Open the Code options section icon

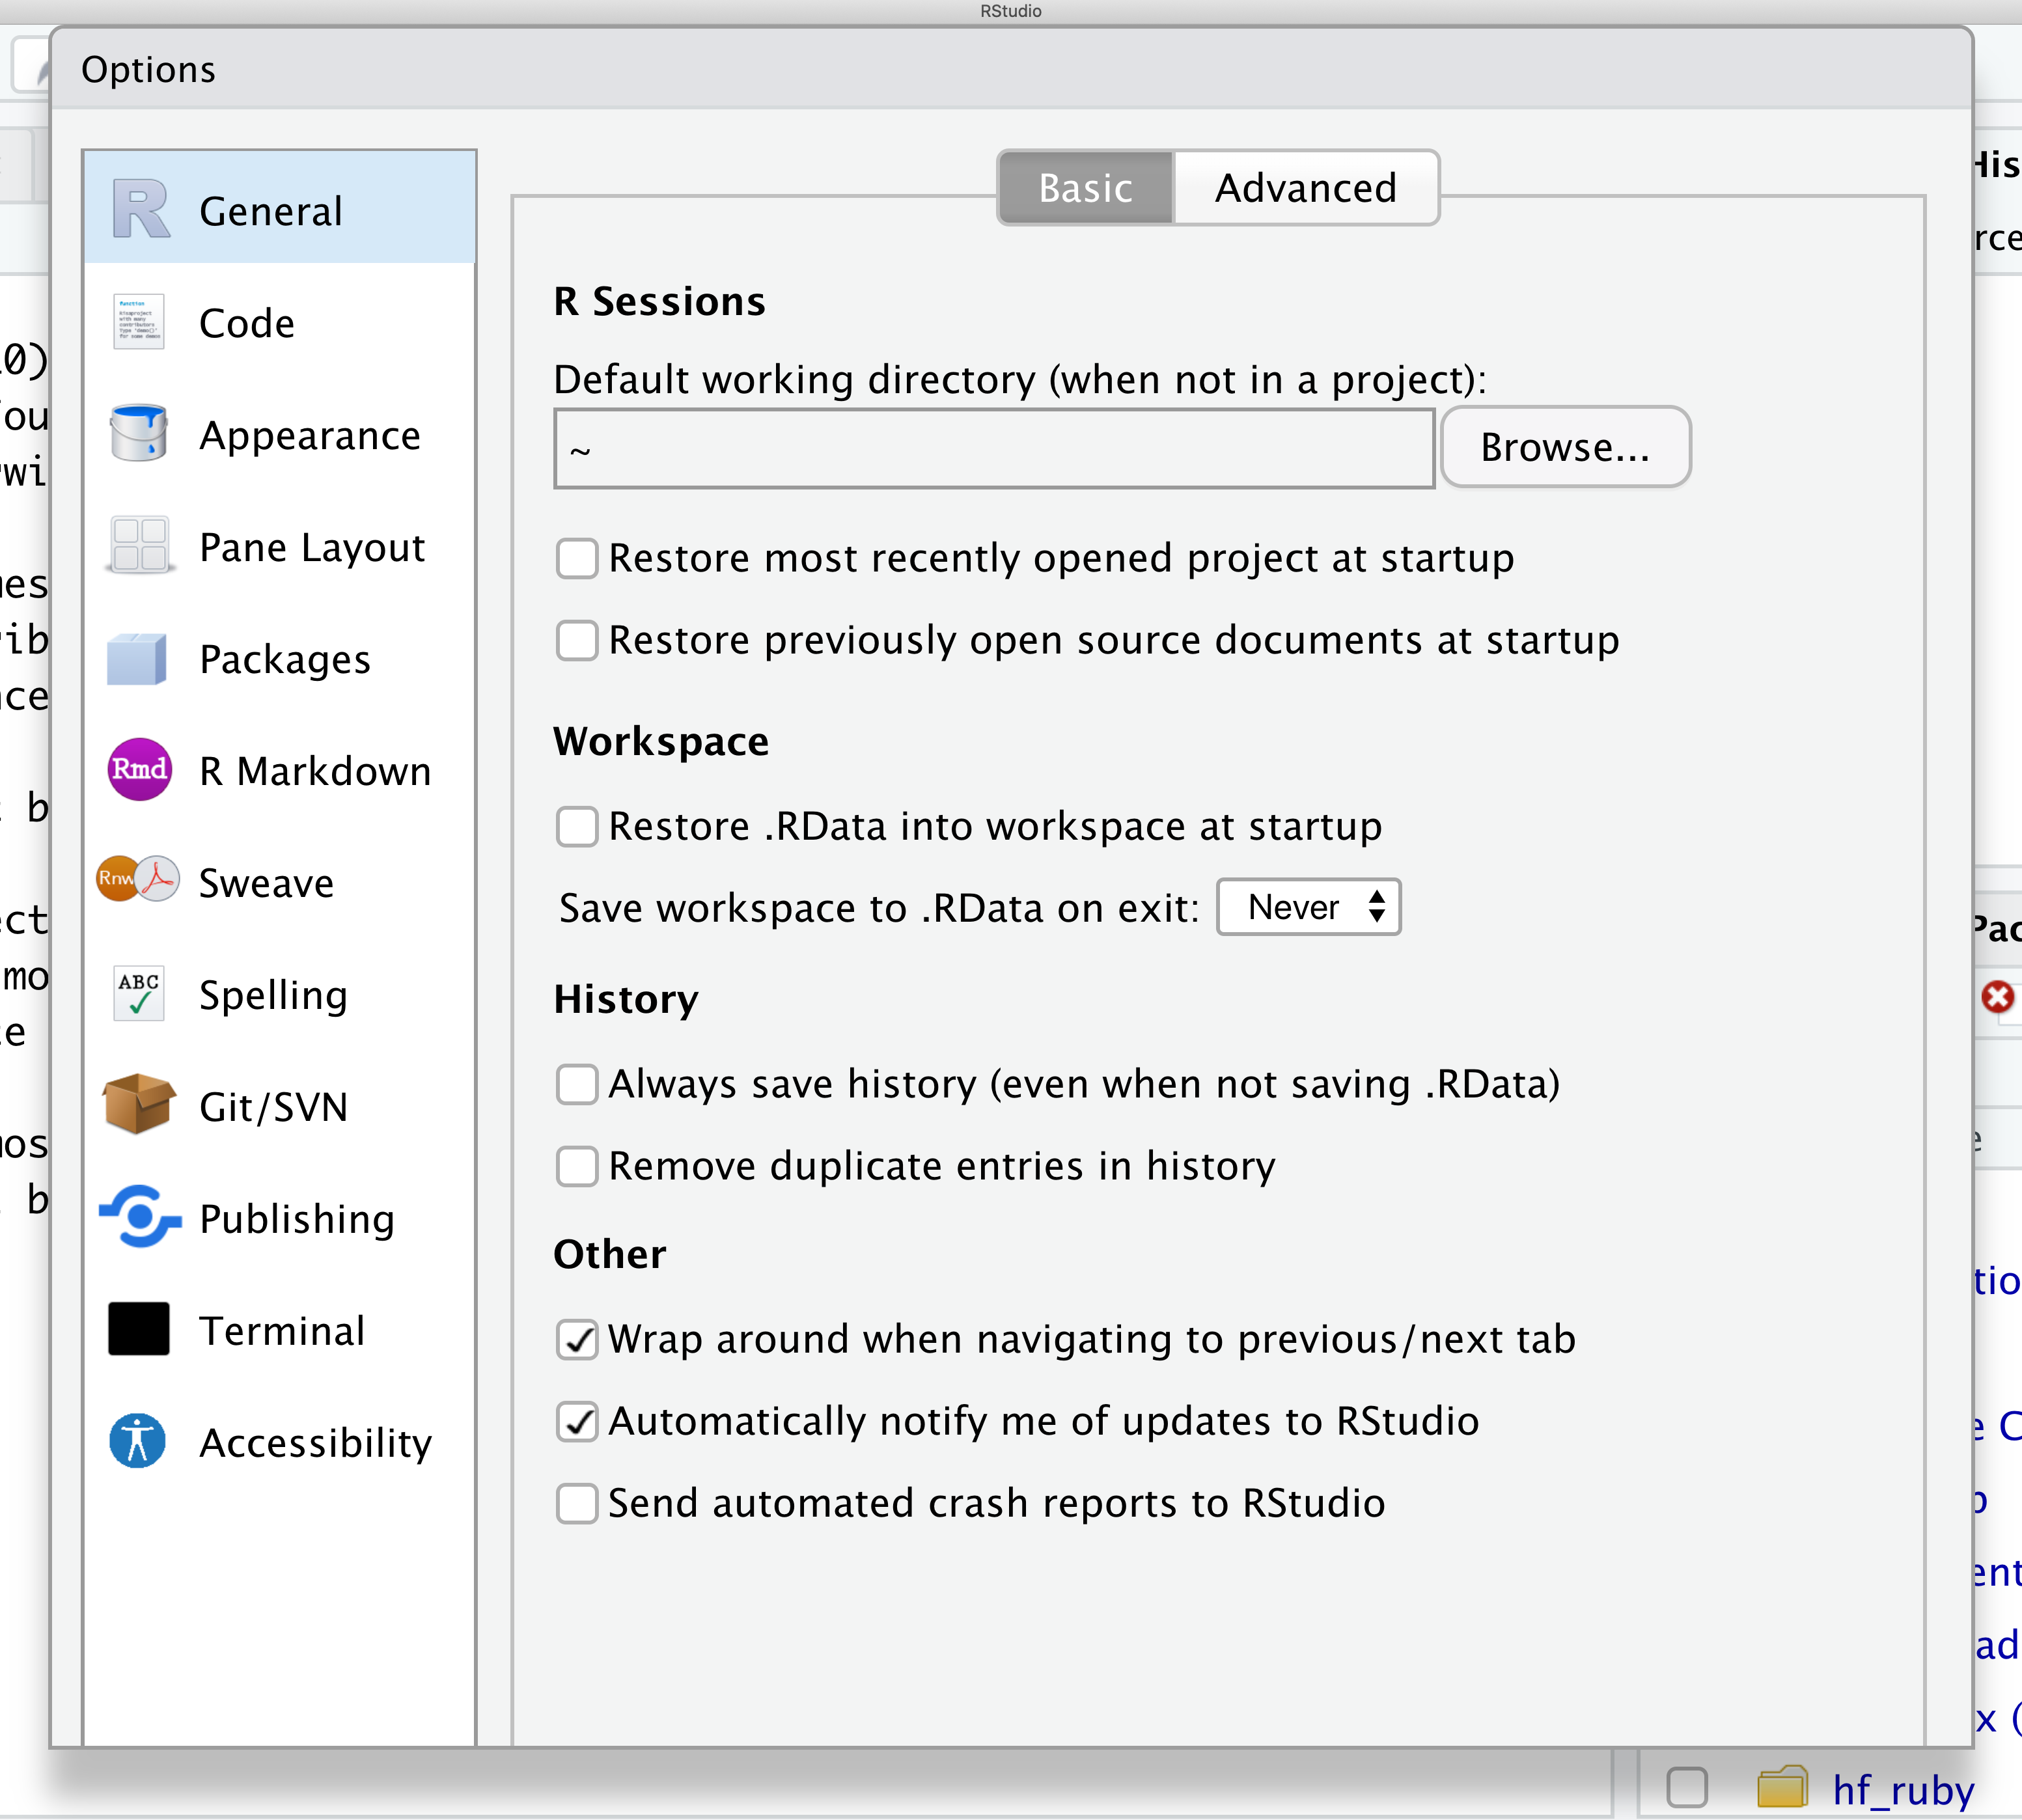coord(139,322)
